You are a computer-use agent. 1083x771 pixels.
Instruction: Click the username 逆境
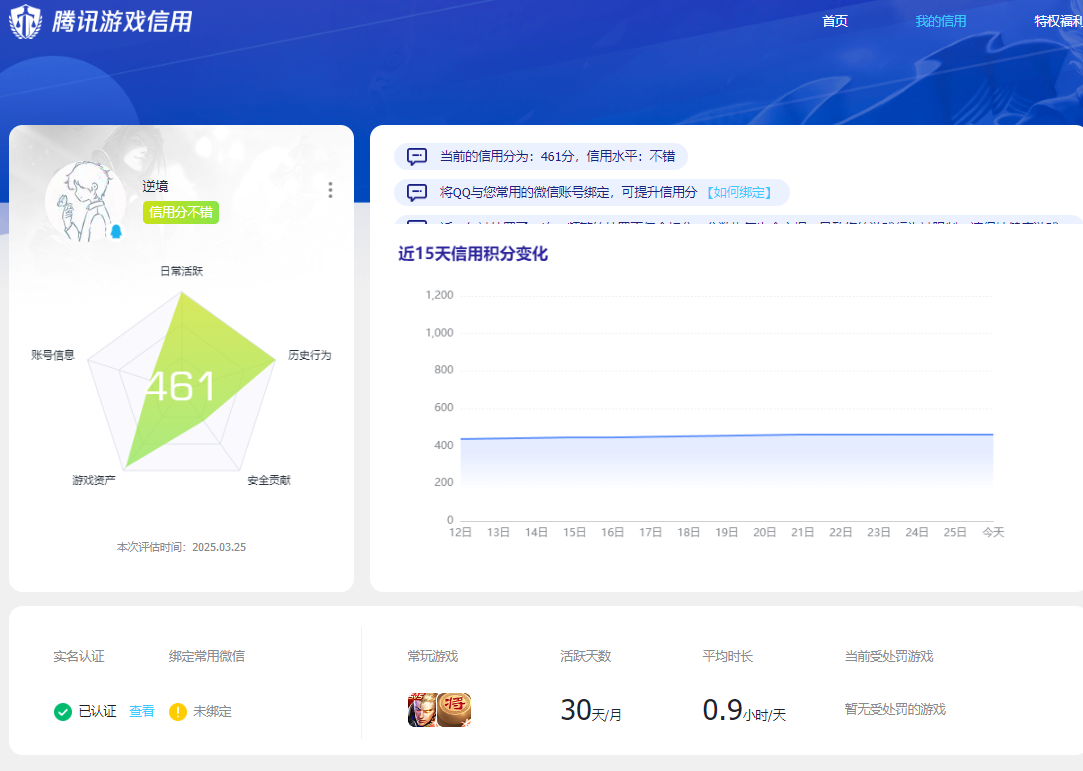pos(155,186)
